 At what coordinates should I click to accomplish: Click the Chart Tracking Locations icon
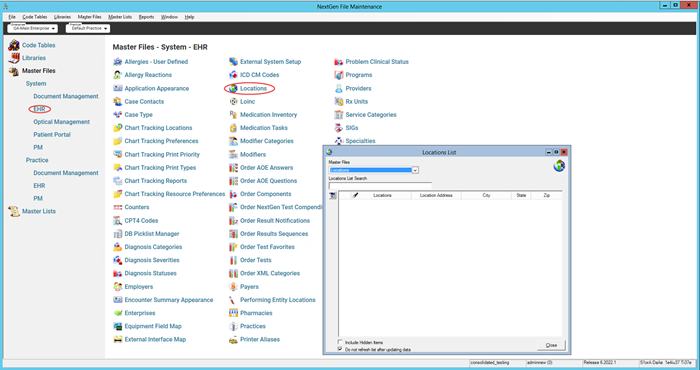point(117,128)
